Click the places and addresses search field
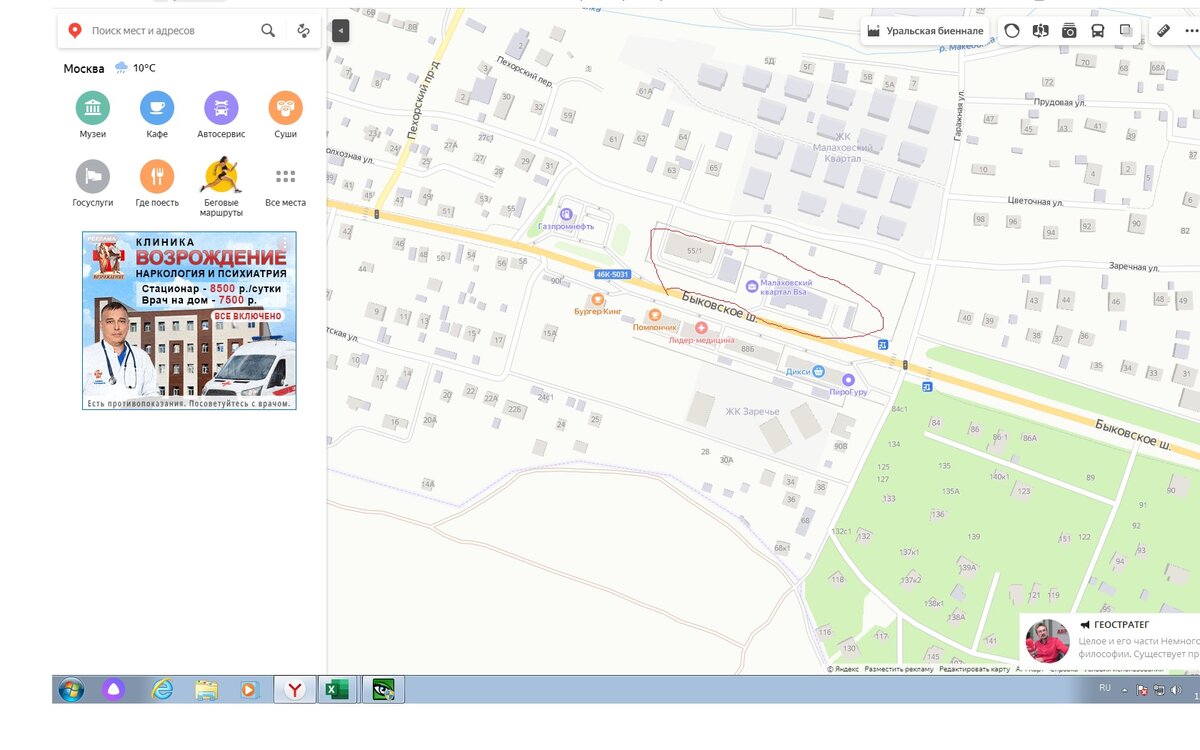1200x750 pixels. click(170, 31)
